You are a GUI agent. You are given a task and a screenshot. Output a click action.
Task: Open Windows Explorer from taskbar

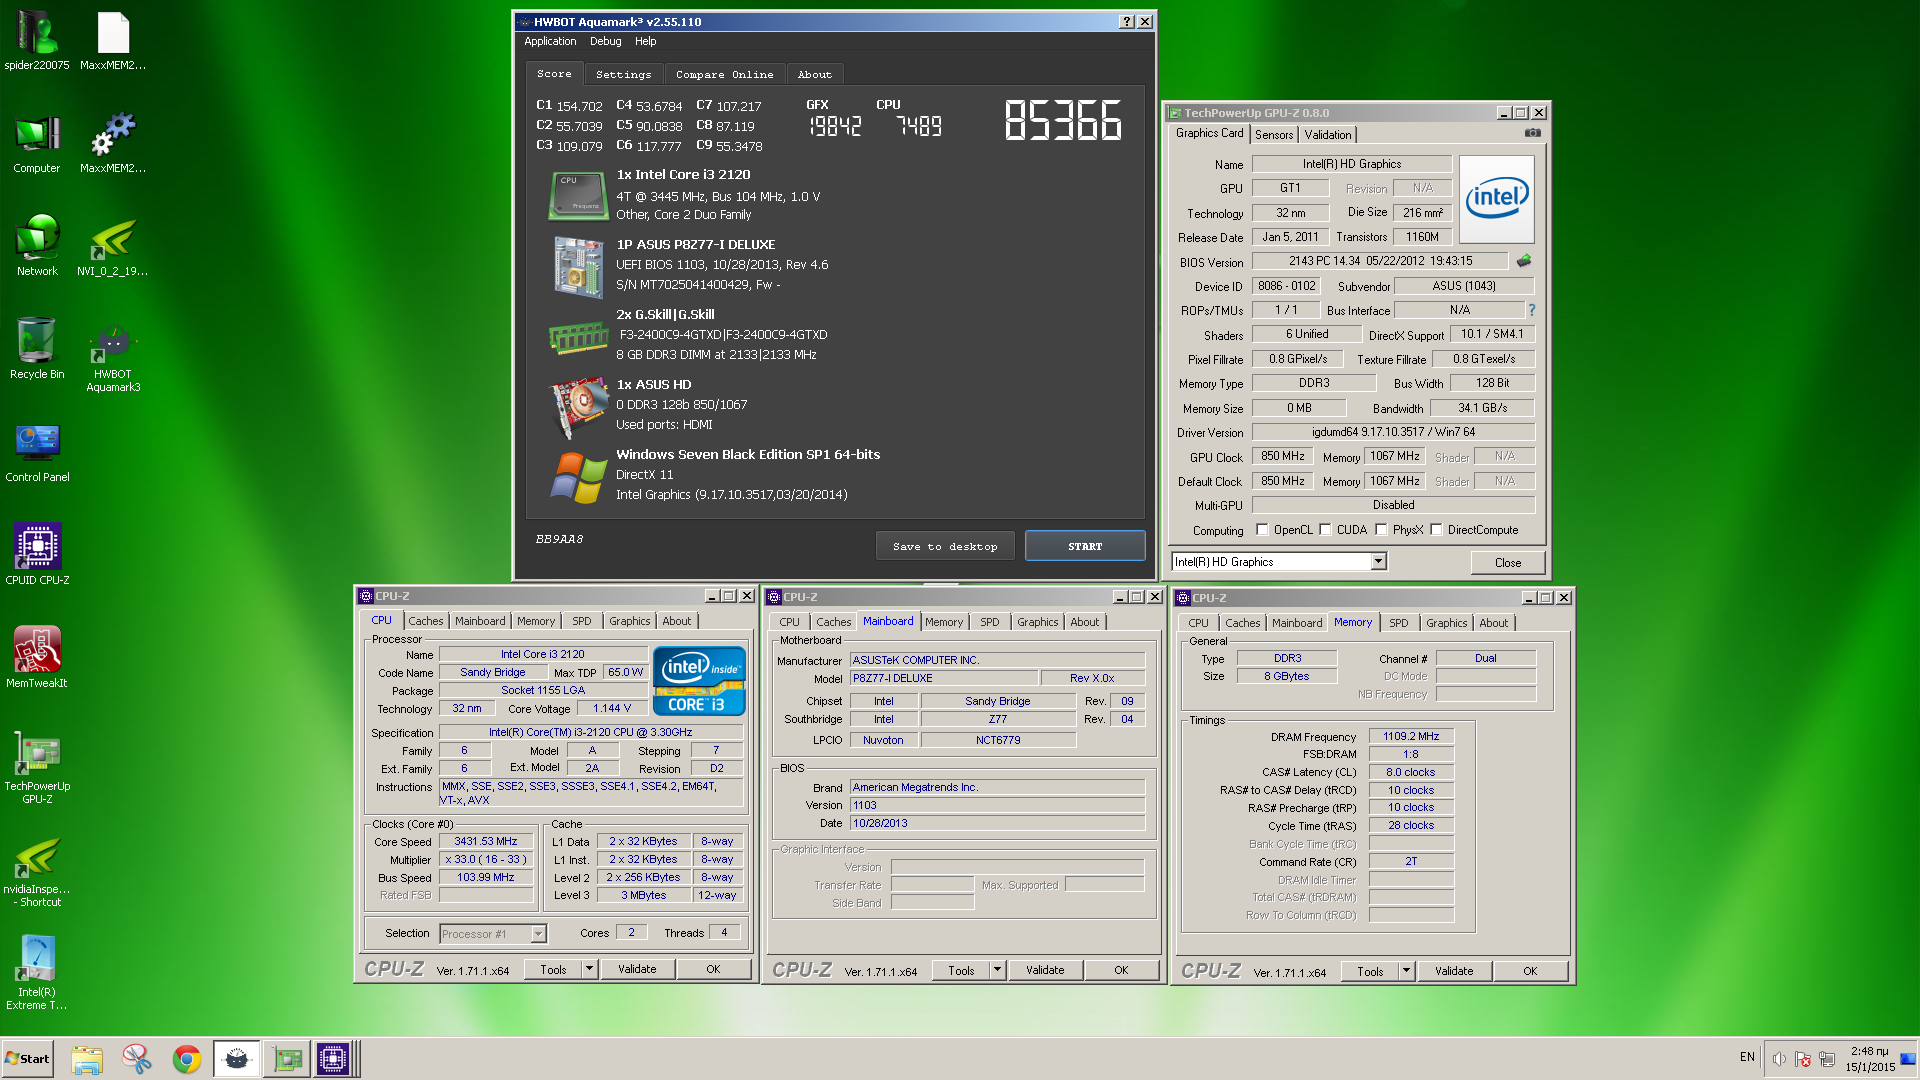pos(87,1059)
